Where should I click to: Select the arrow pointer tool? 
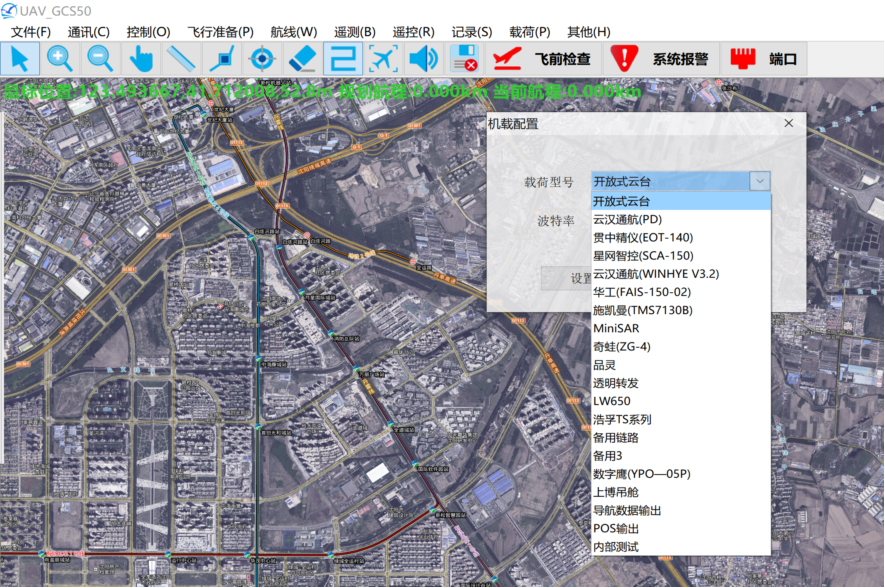coord(20,59)
